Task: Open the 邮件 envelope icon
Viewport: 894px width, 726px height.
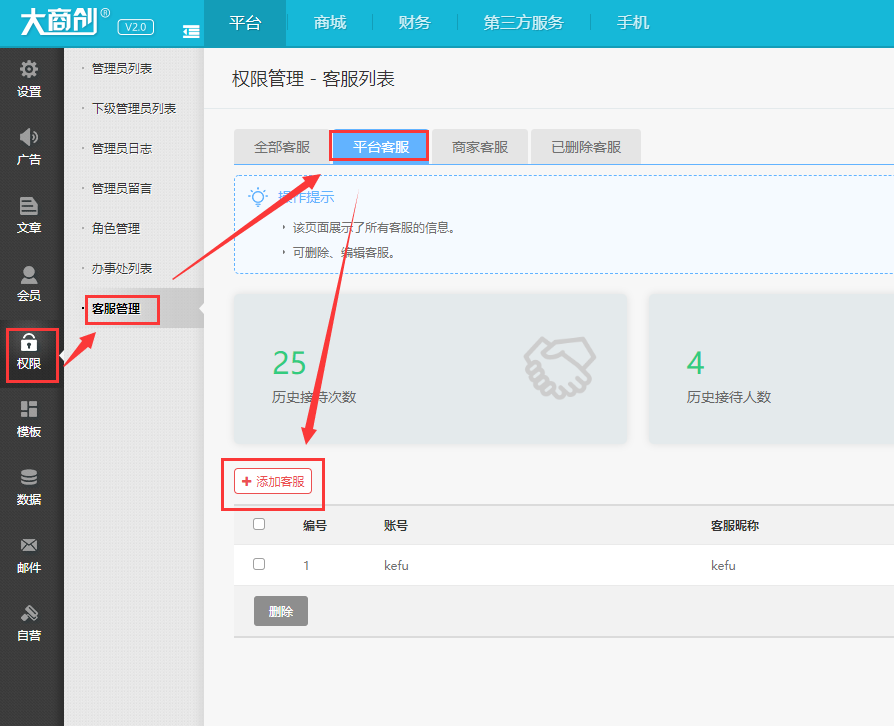Action: (x=29, y=546)
